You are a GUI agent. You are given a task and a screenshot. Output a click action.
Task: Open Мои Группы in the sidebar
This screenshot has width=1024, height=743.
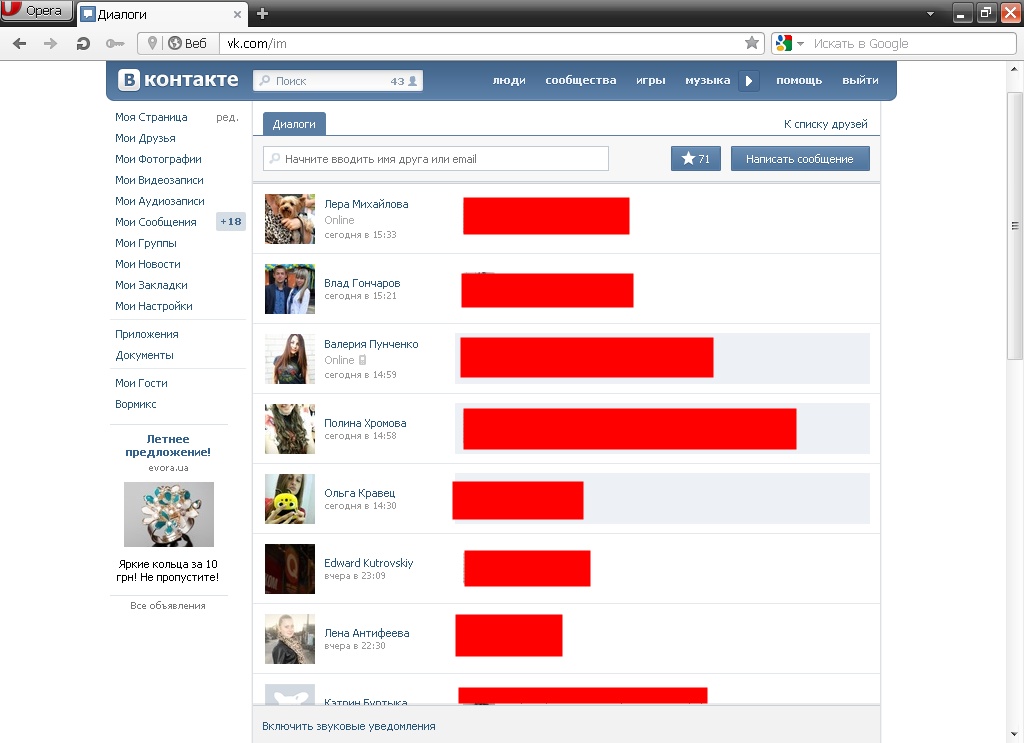146,243
